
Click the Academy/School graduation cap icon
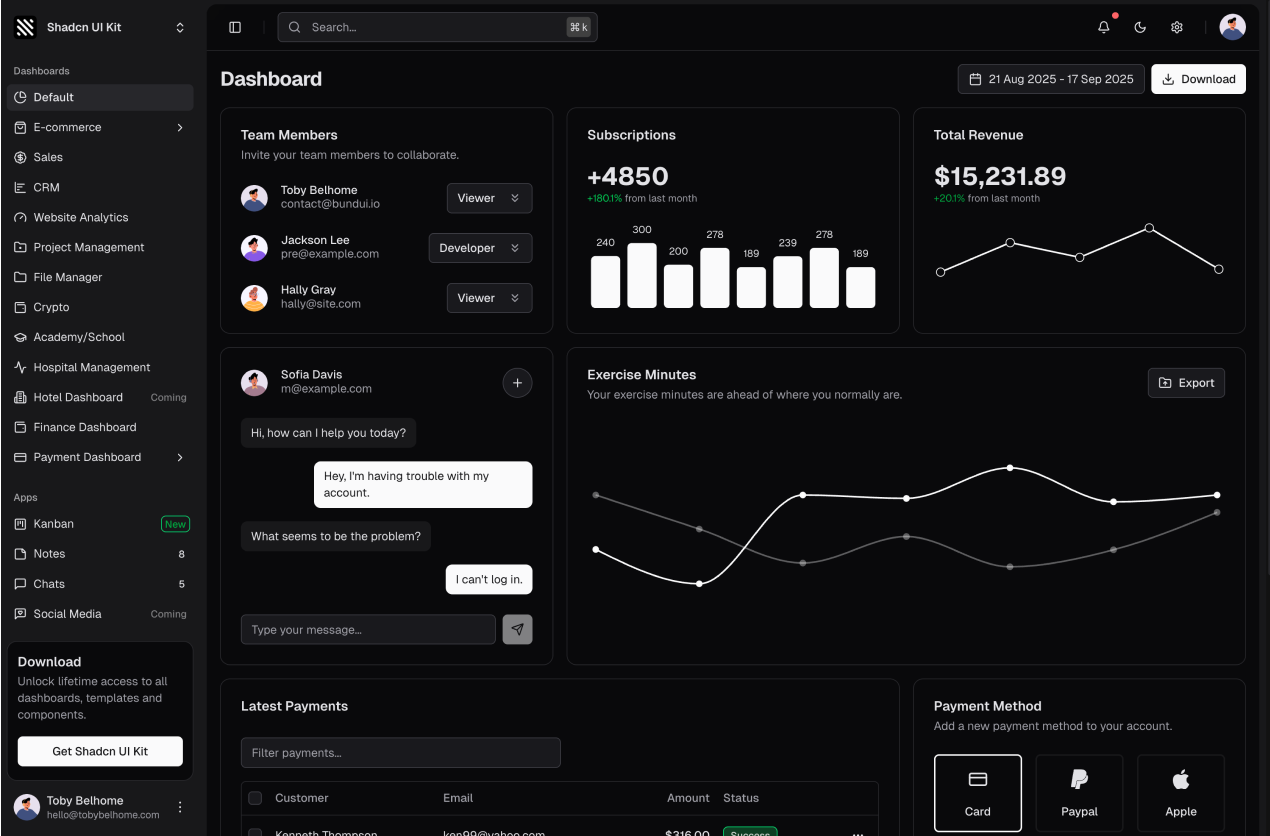pyautogui.click(x=20, y=337)
